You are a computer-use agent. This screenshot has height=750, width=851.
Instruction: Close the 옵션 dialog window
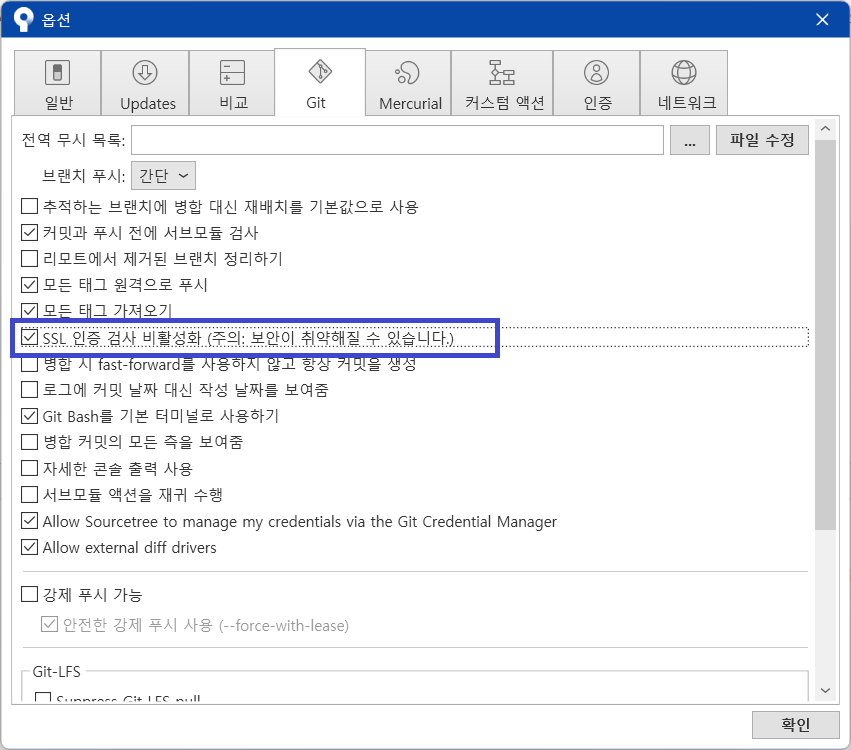[822, 20]
